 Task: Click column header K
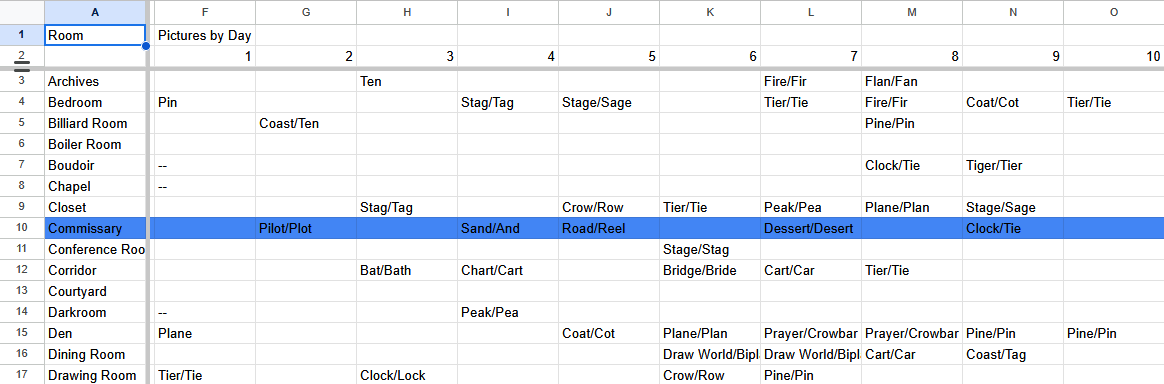(x=710, y=12)
